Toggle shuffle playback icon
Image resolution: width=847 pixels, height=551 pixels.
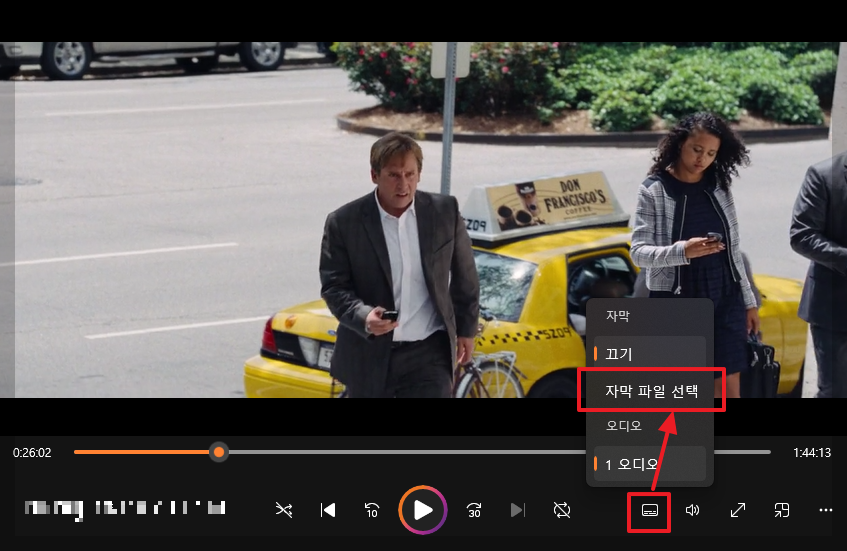point(284,510)
